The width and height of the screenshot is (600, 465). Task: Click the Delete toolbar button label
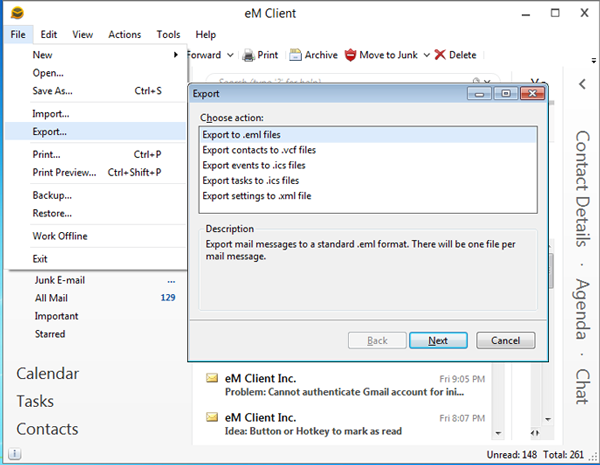[463, 55]
